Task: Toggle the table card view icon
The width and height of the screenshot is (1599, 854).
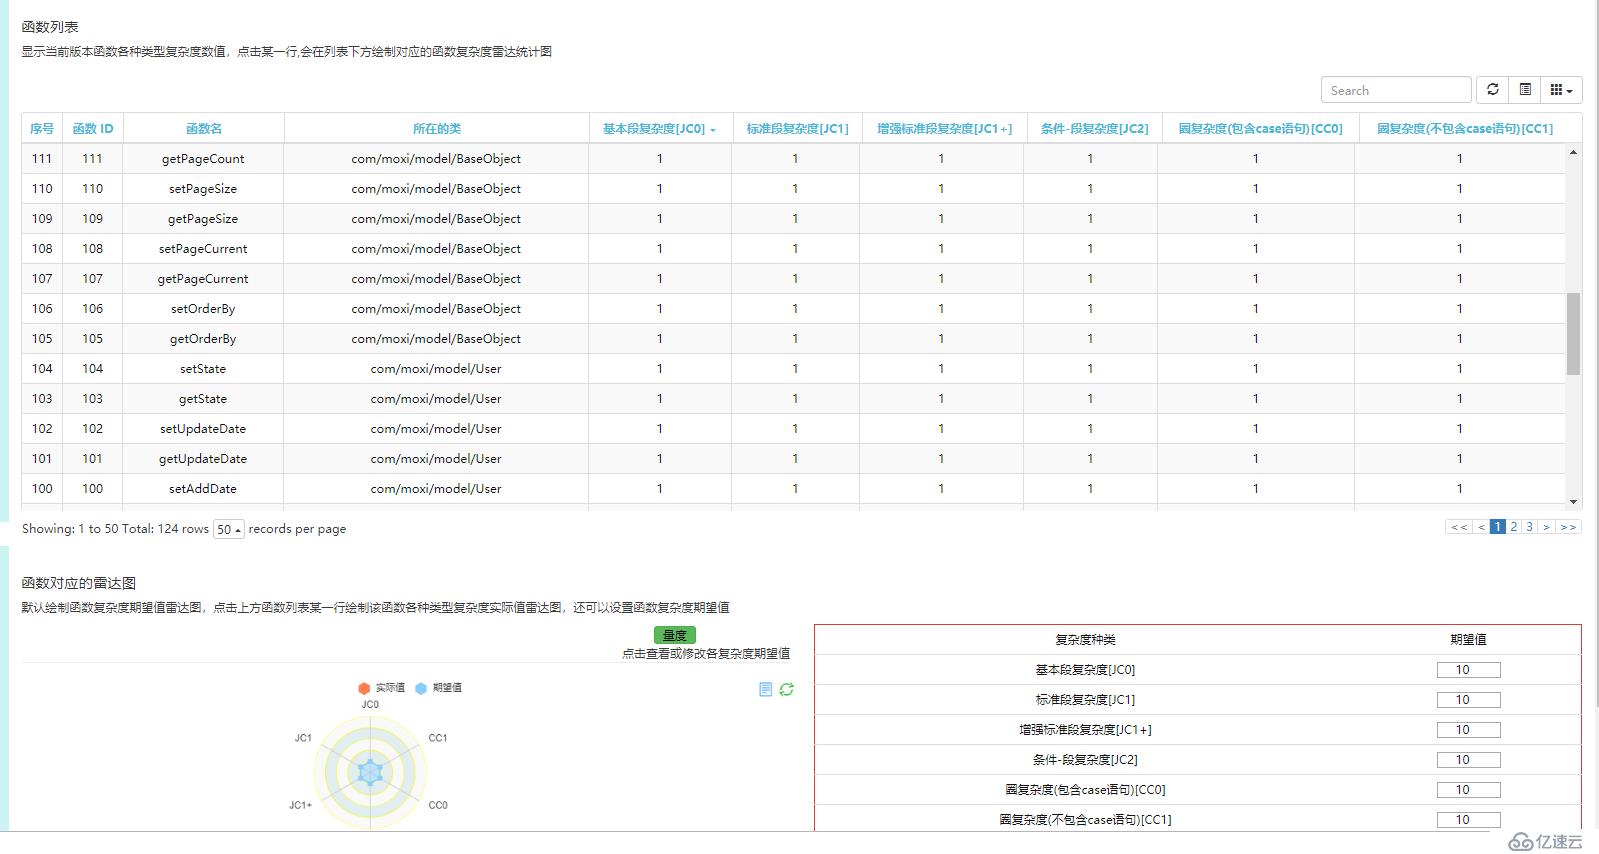Action: point(1525,90)
